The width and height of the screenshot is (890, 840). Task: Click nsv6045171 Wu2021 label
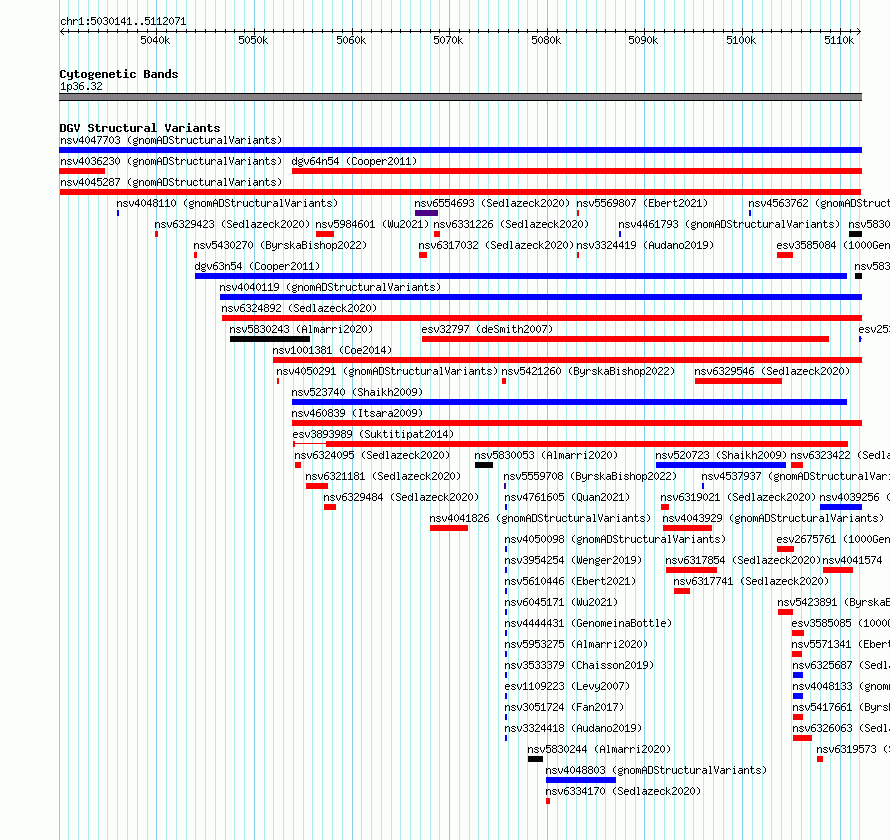[x=561, y=602]
